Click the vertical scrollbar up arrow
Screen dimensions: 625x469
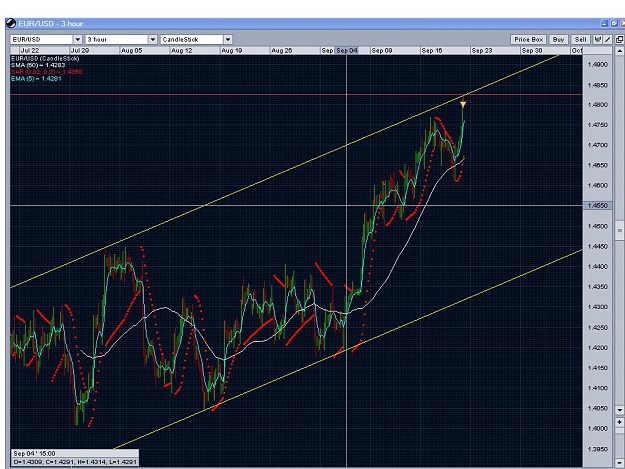click(619, 51)
